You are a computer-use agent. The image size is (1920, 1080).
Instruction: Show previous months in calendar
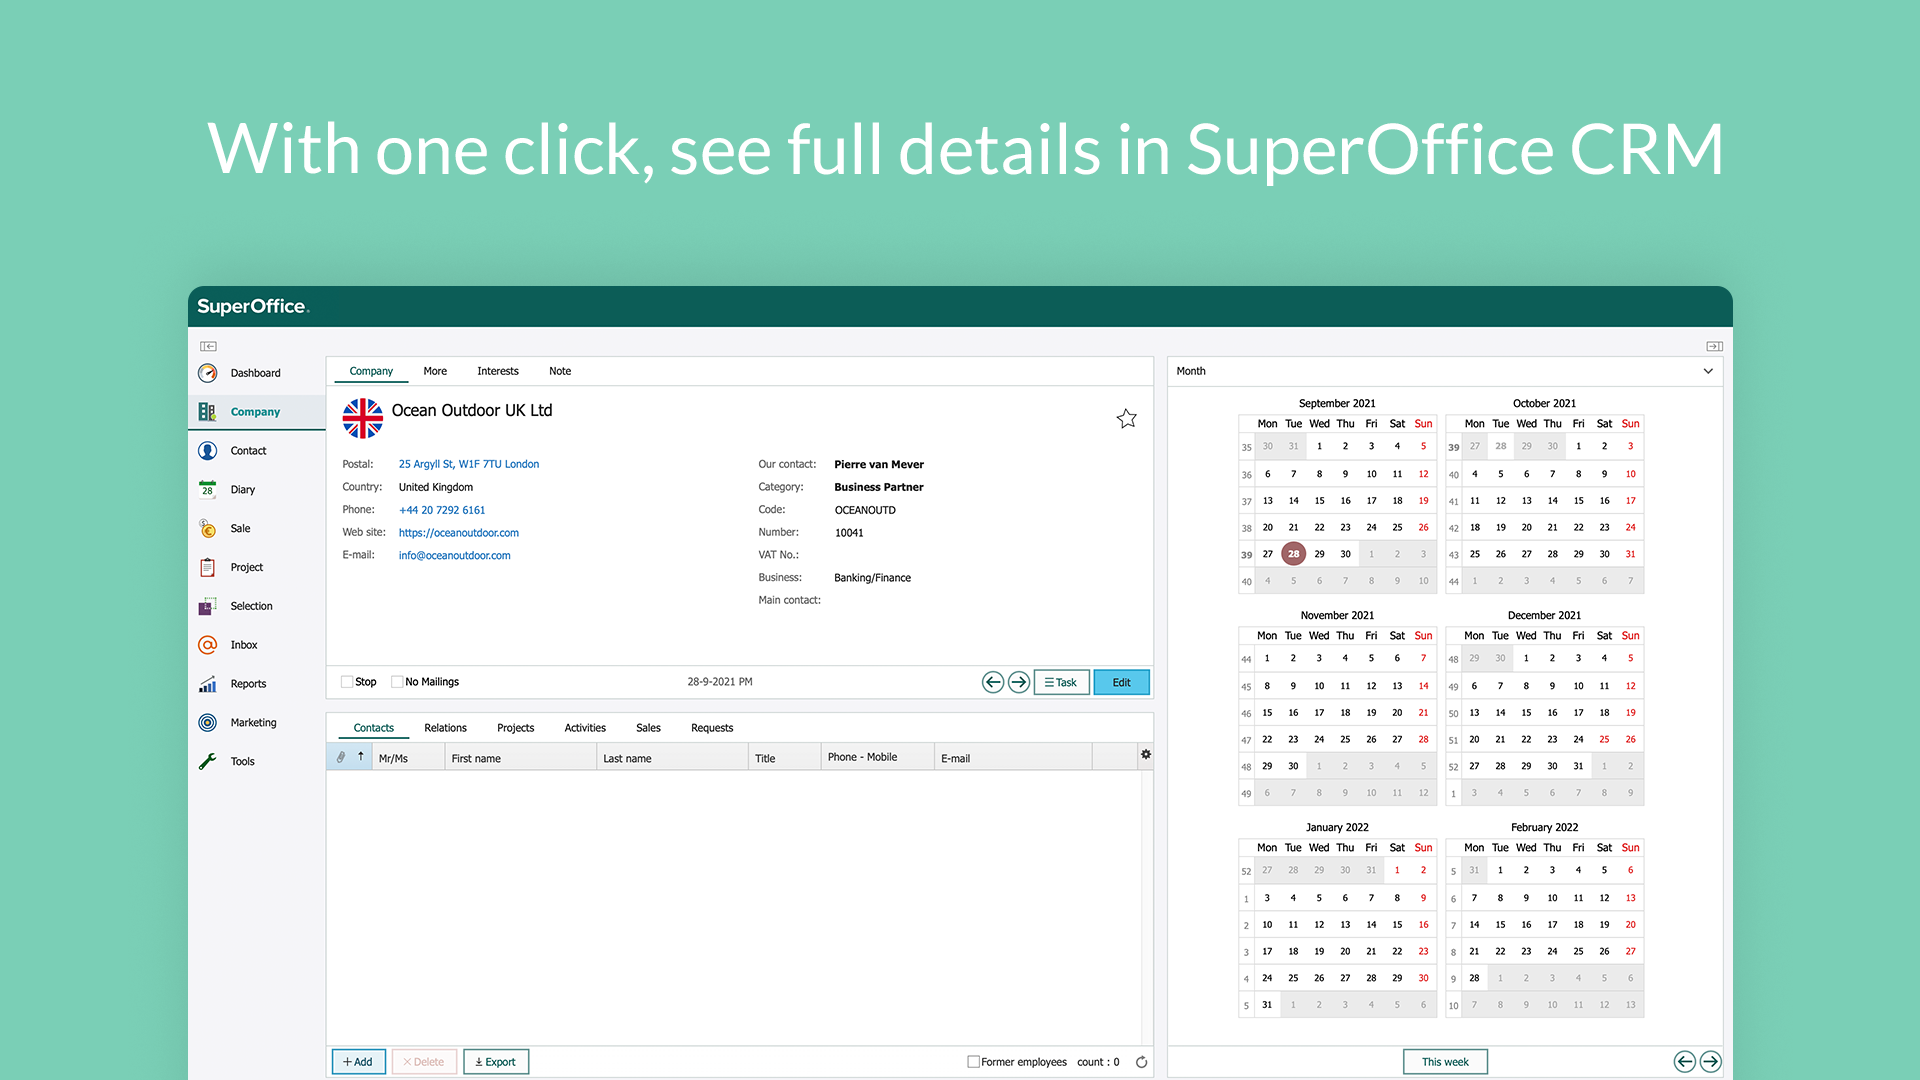click(1685, 1061)
